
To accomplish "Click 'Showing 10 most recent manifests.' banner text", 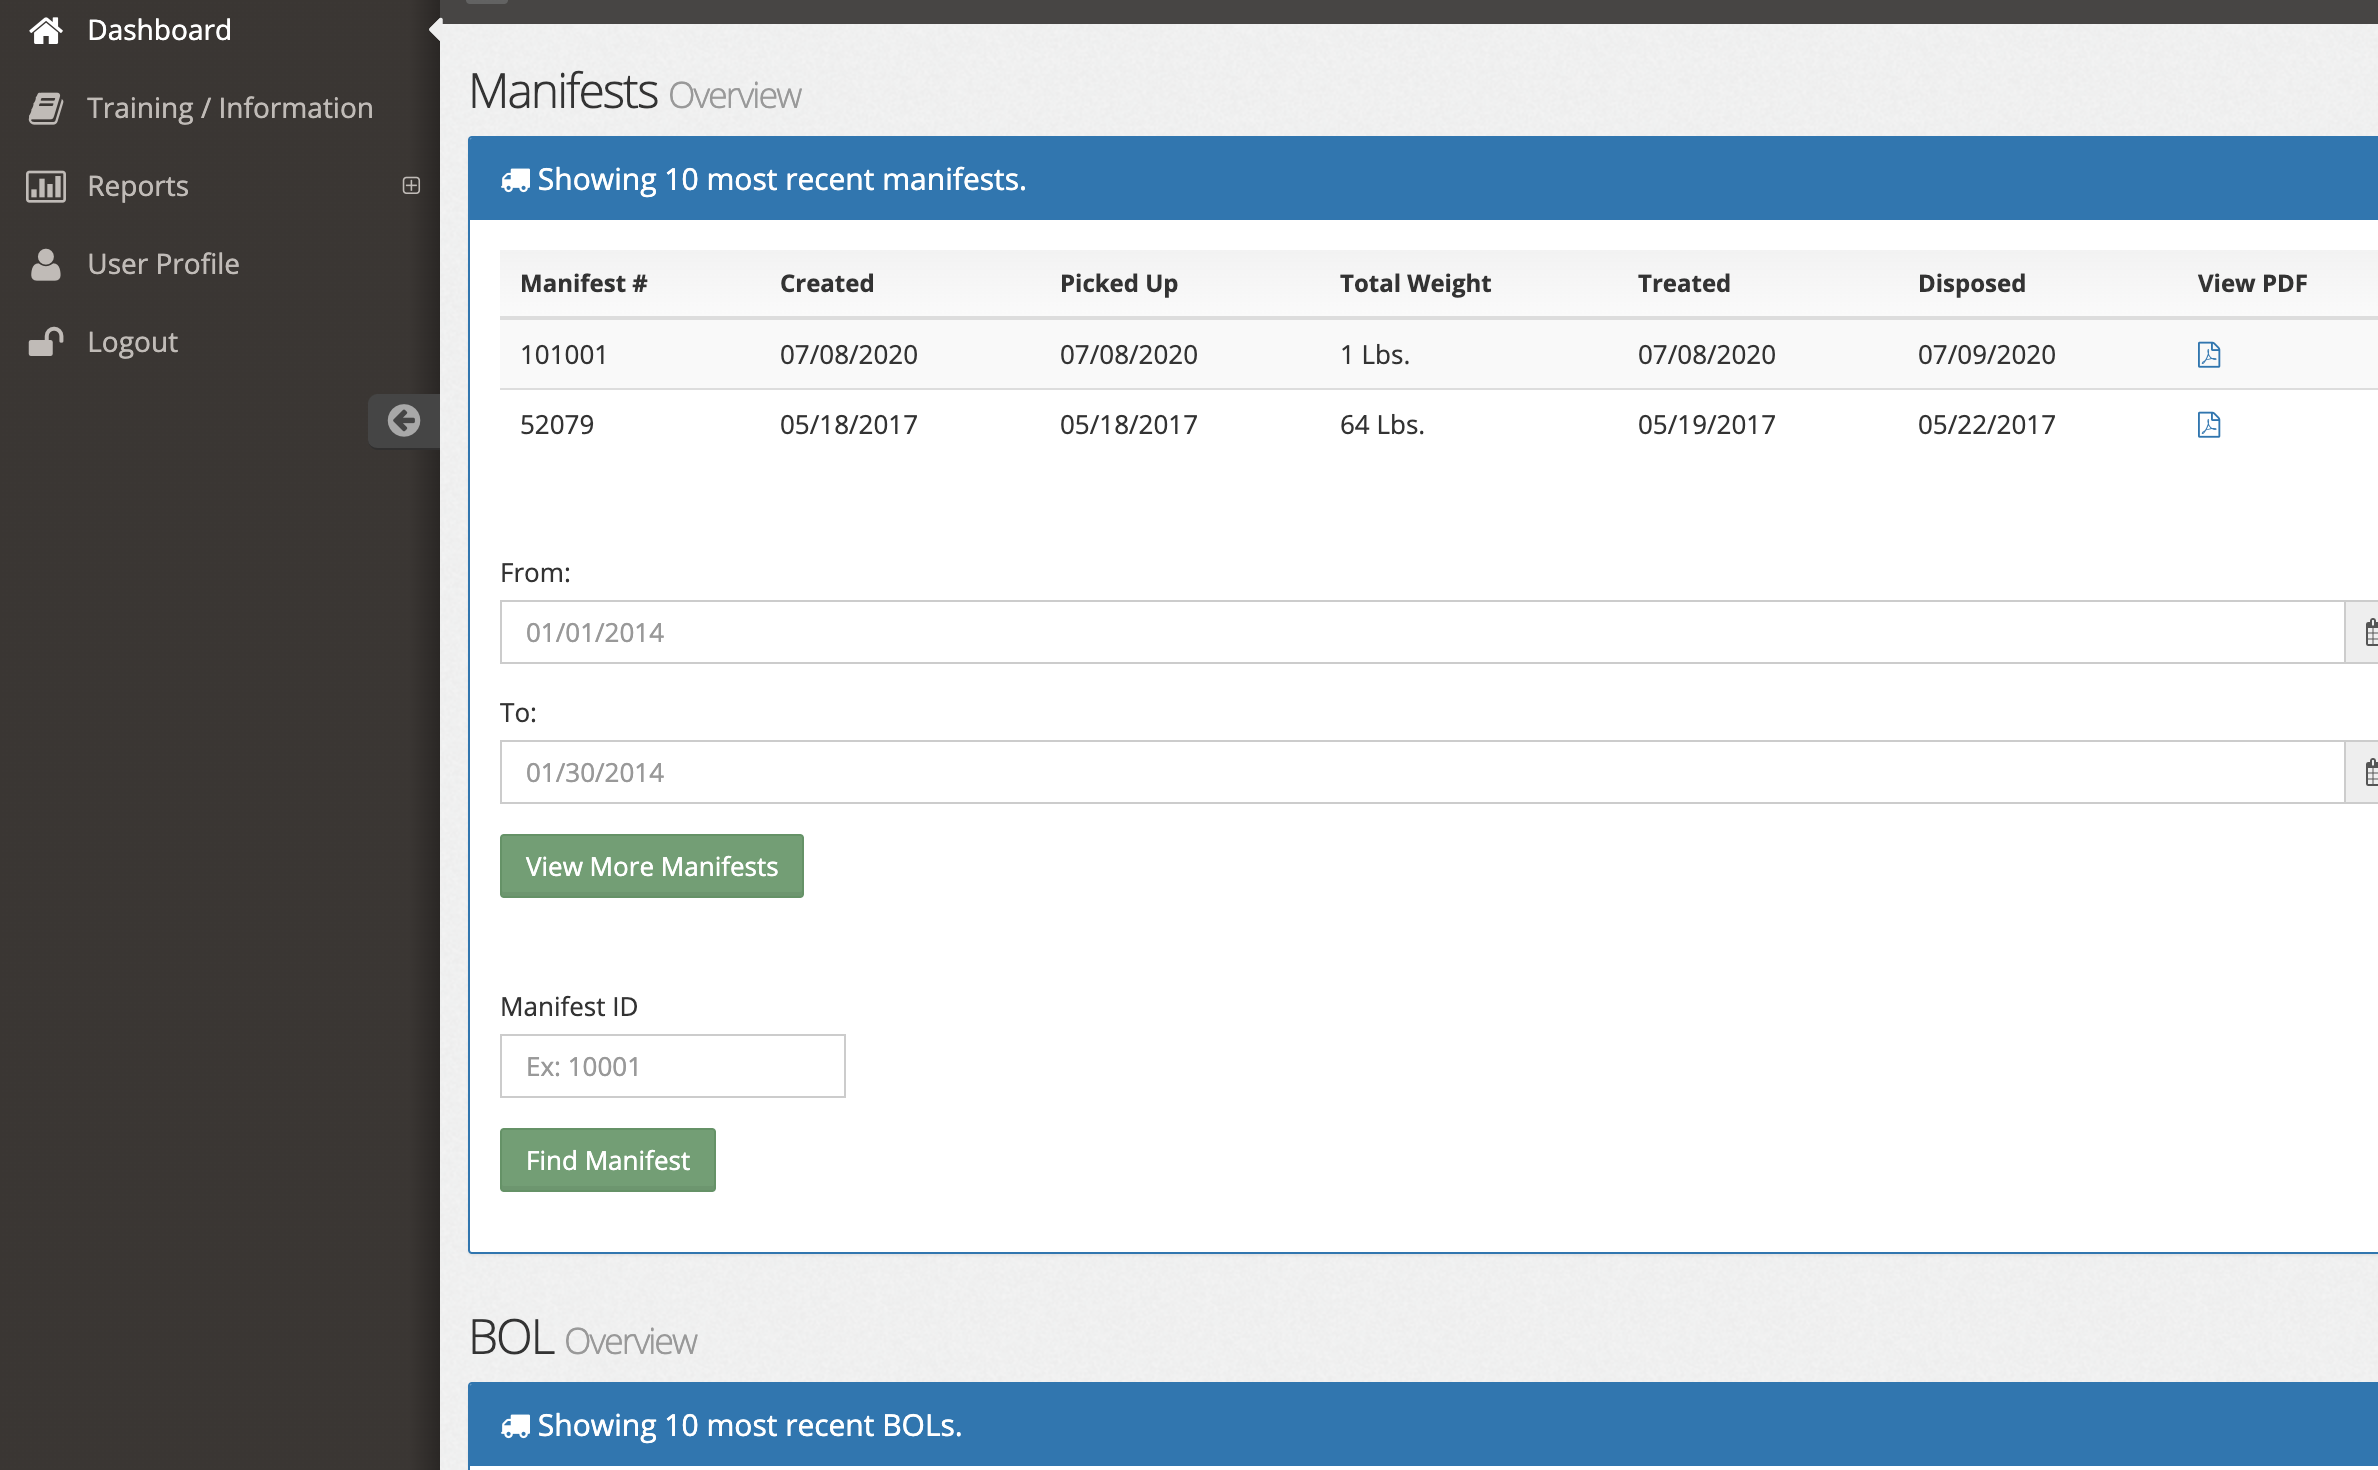I will pos(782,180).
